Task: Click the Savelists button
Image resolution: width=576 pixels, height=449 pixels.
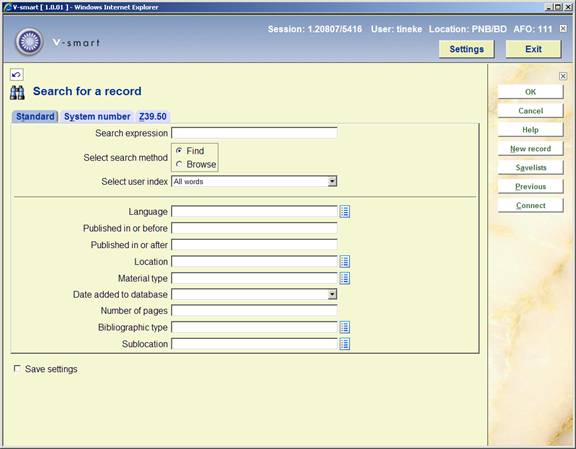Action: 530,168
